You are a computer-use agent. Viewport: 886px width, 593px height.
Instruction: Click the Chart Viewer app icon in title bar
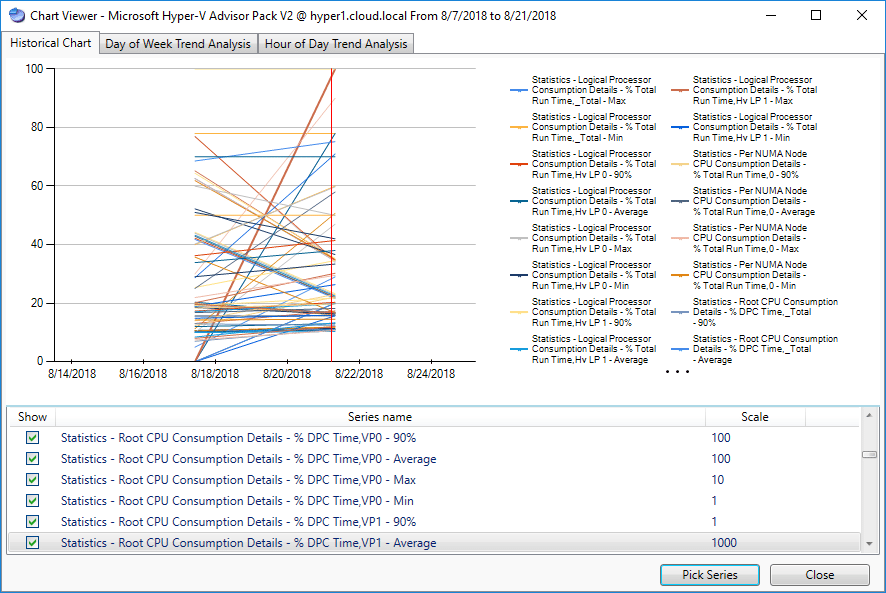(x=14, y=16)
